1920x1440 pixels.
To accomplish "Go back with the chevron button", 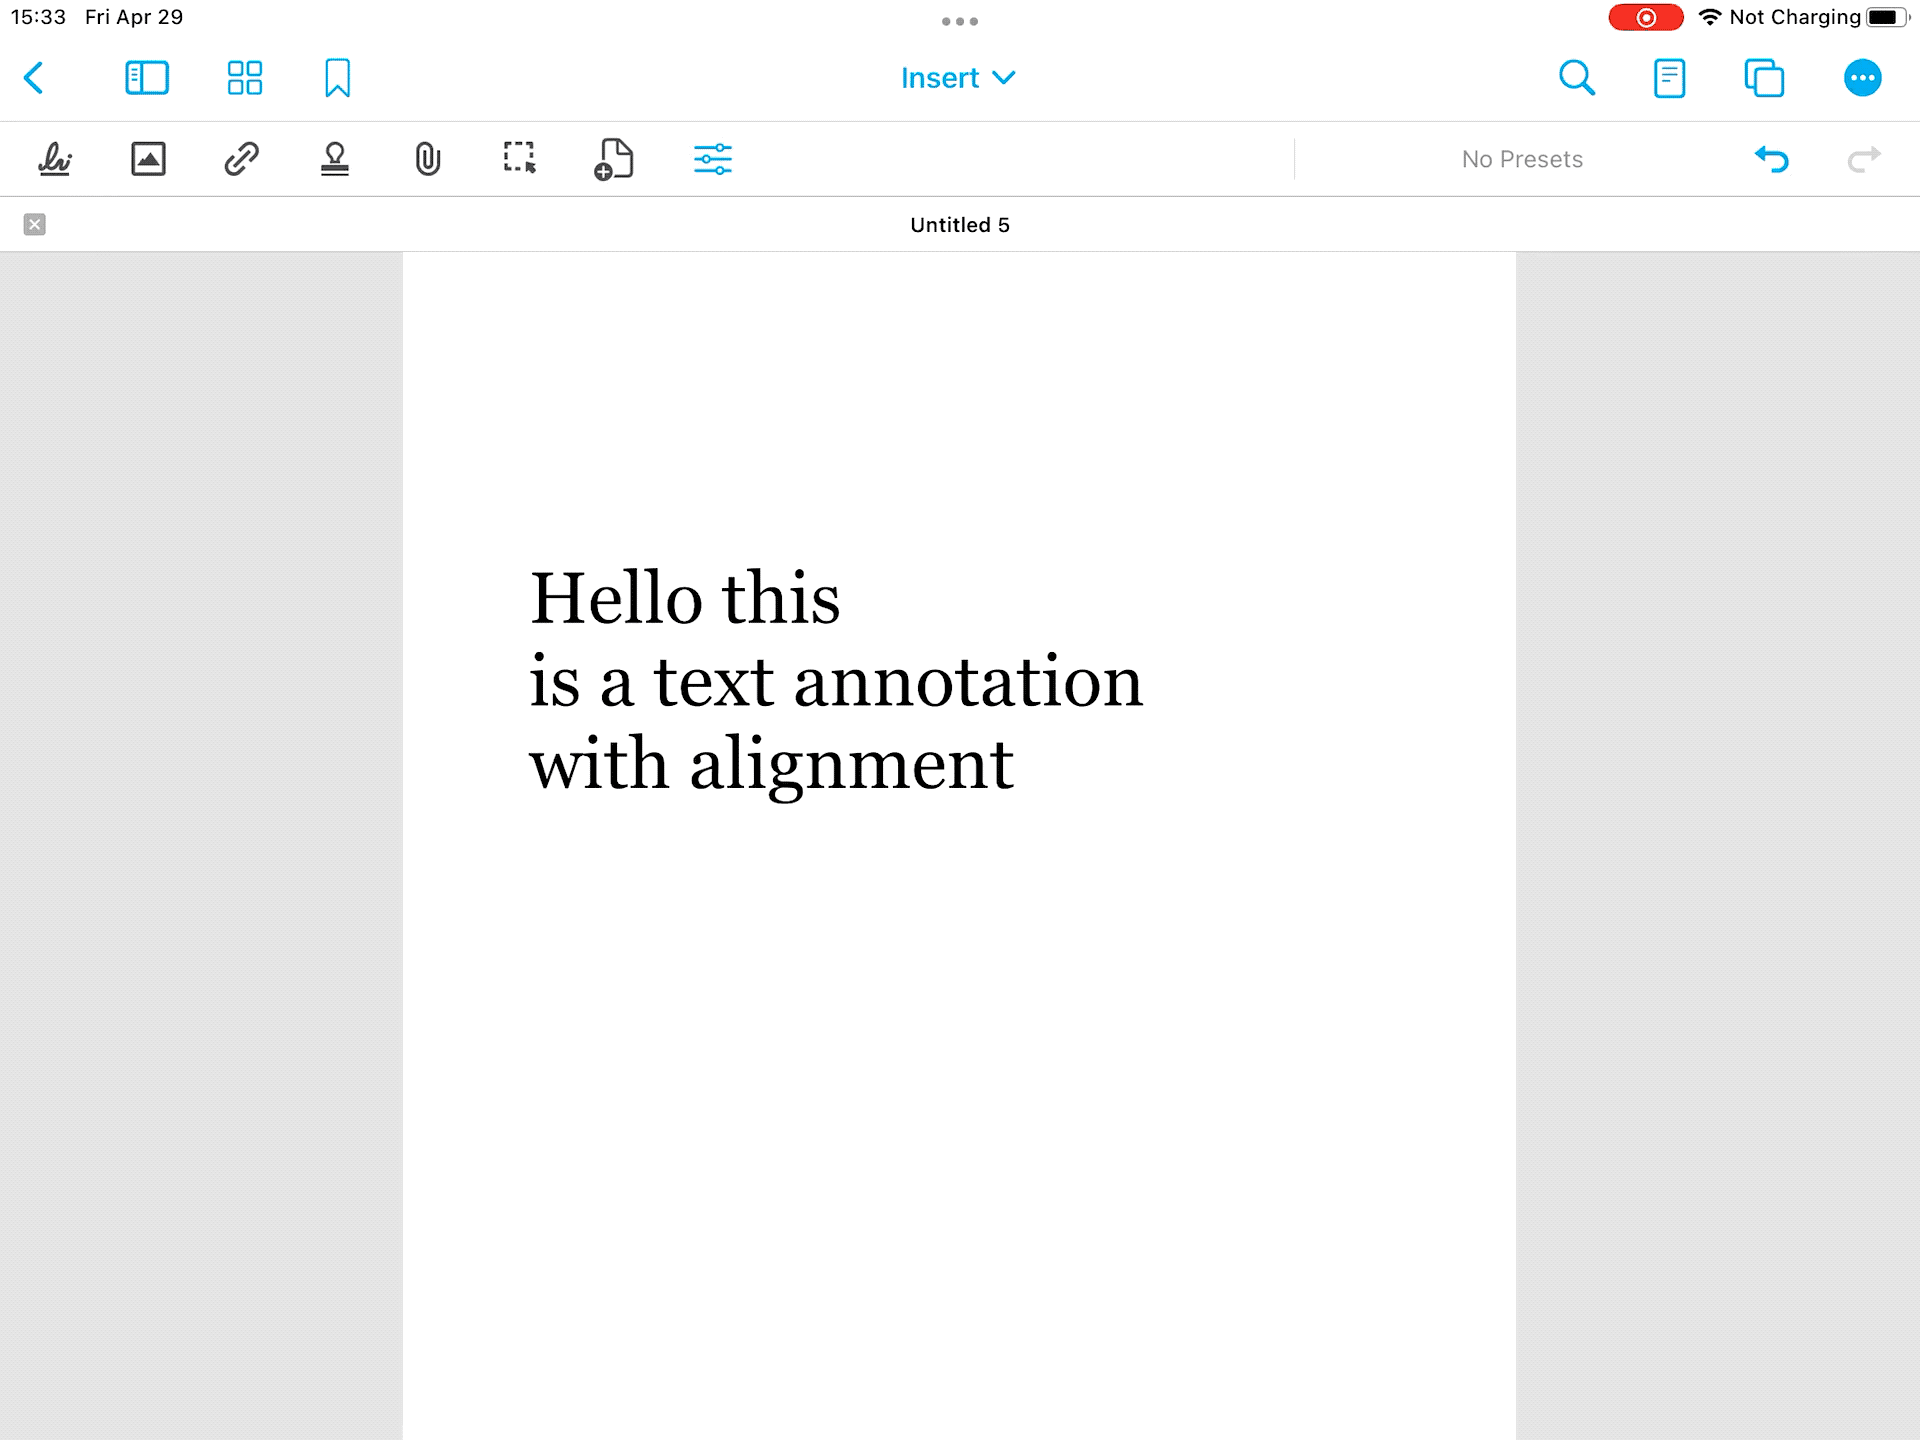I will [35, 78].
